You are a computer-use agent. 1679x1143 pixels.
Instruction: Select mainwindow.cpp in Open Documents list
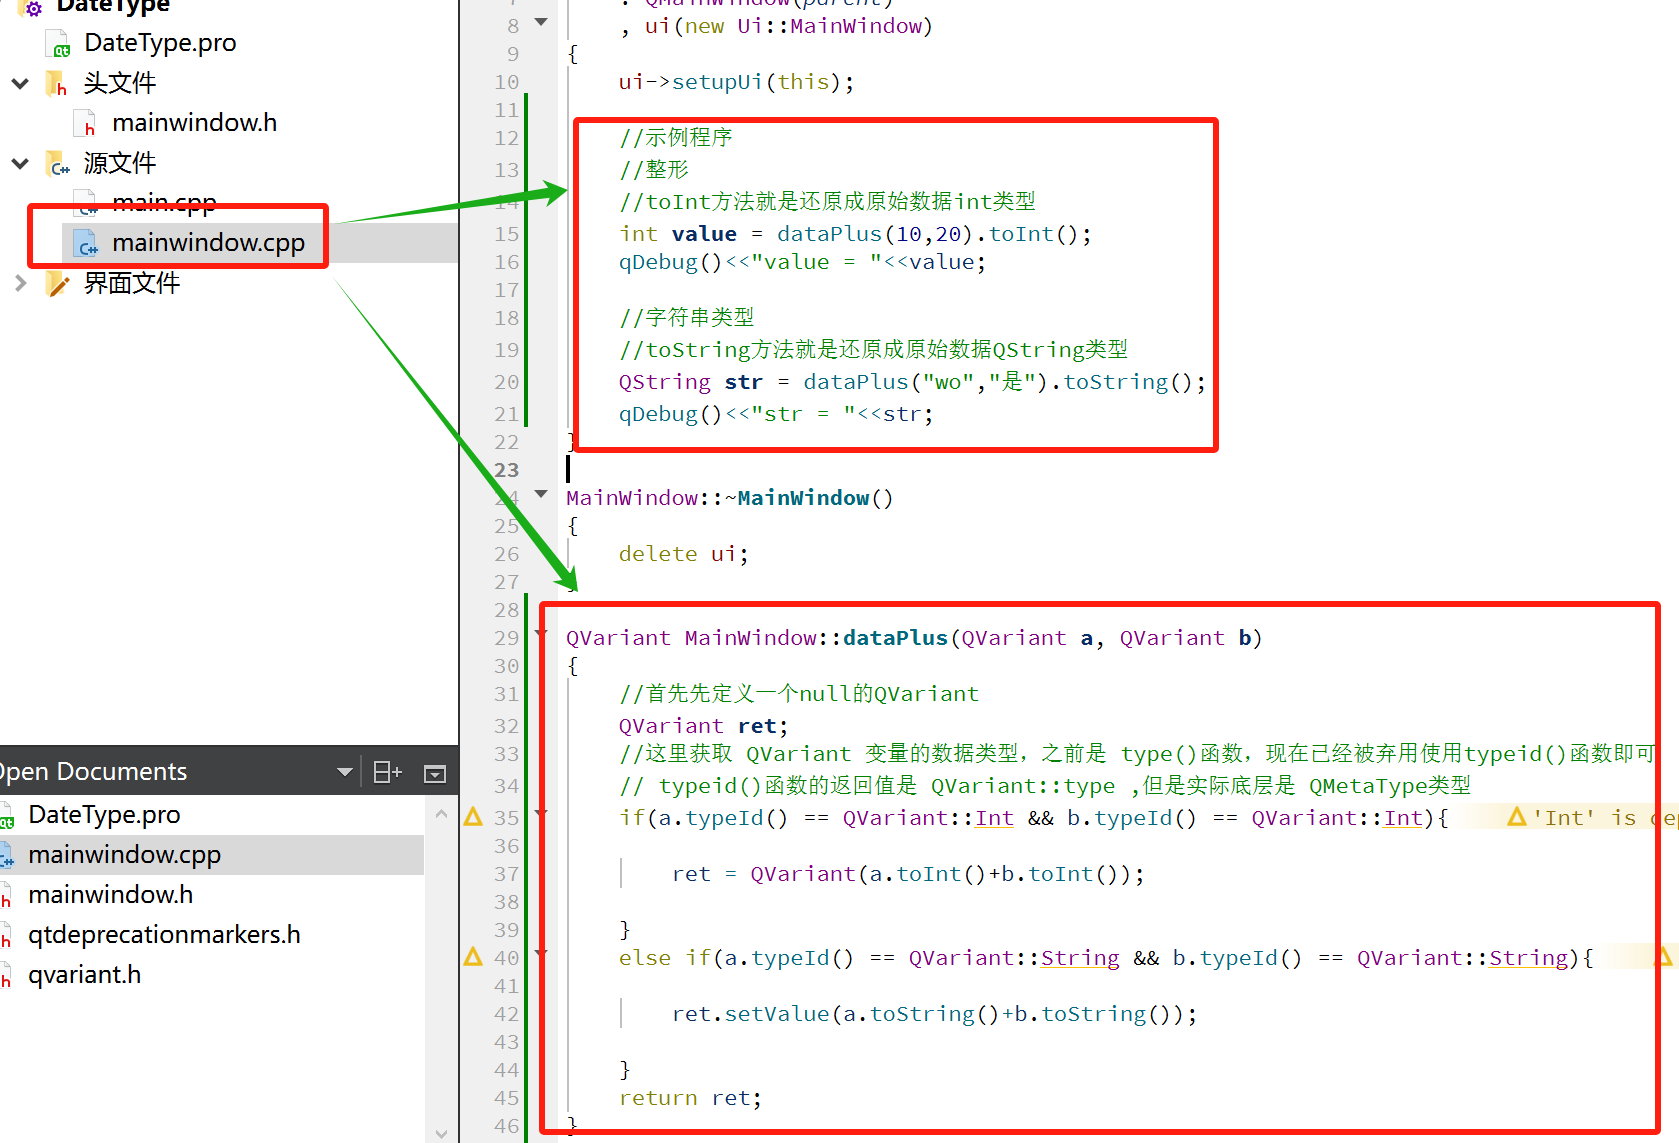click(x=124, y=855)
